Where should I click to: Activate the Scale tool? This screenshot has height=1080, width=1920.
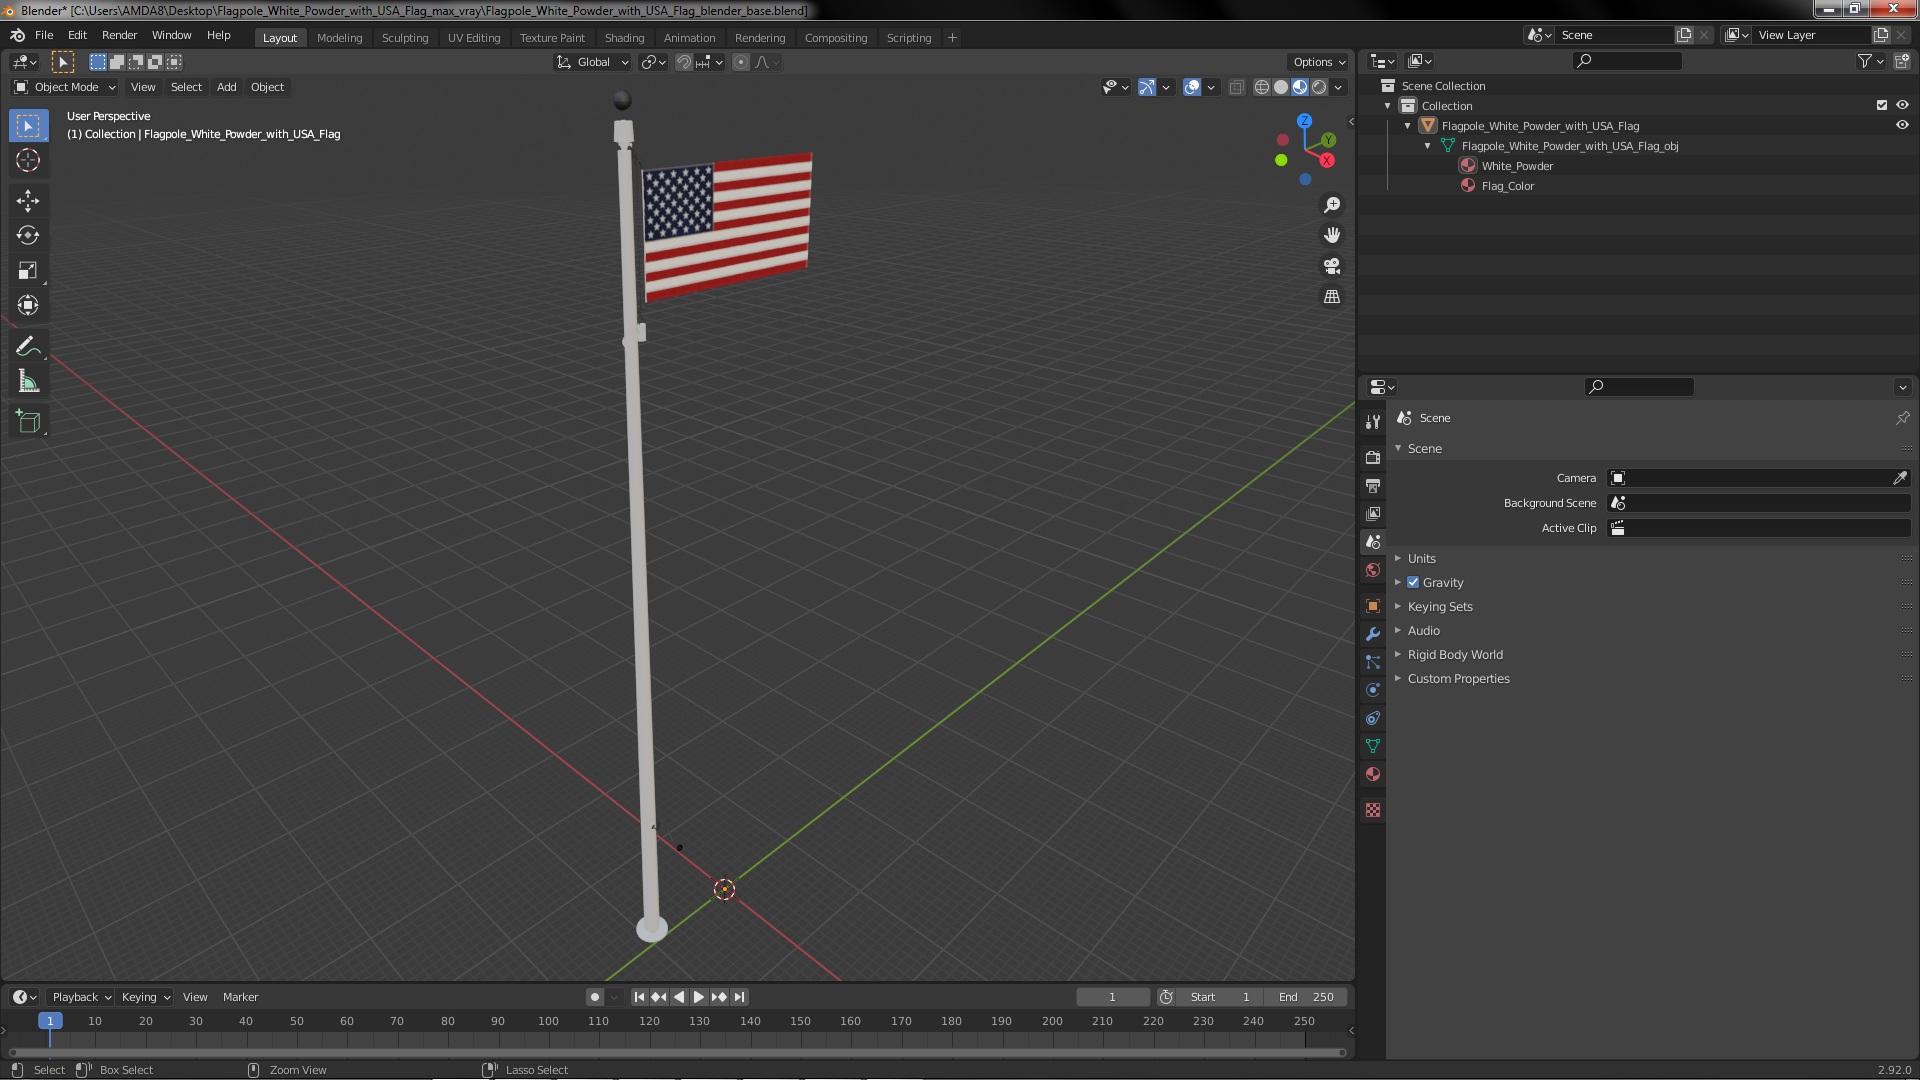(28, 271)
